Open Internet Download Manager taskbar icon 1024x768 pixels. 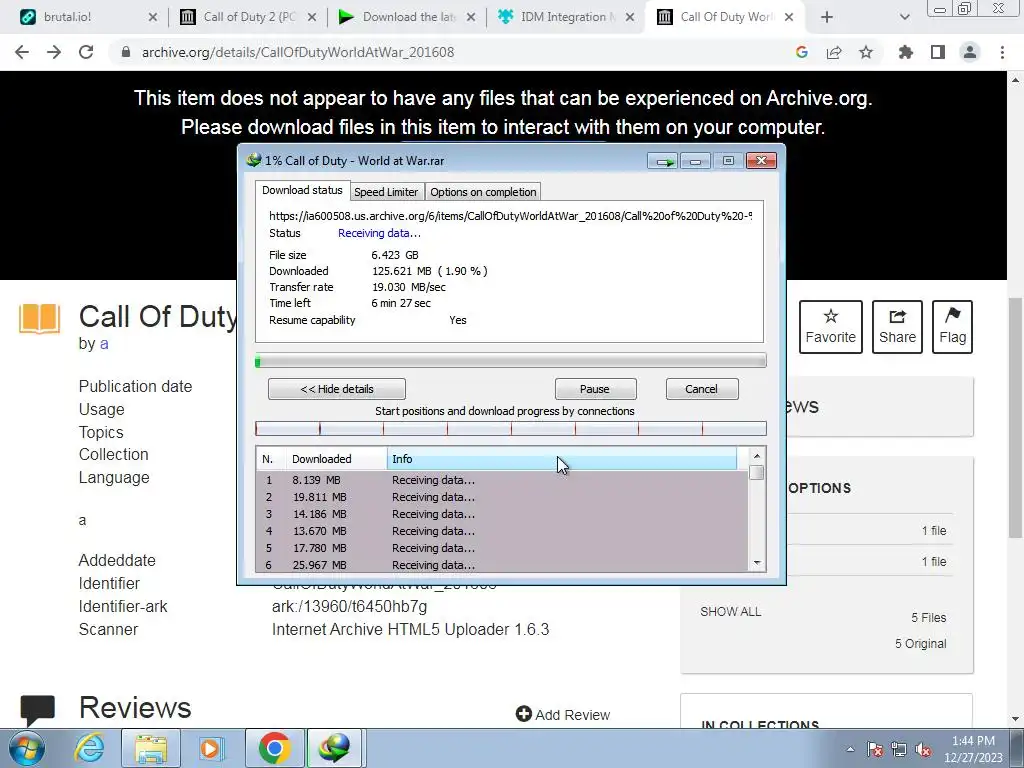[334, 748]
